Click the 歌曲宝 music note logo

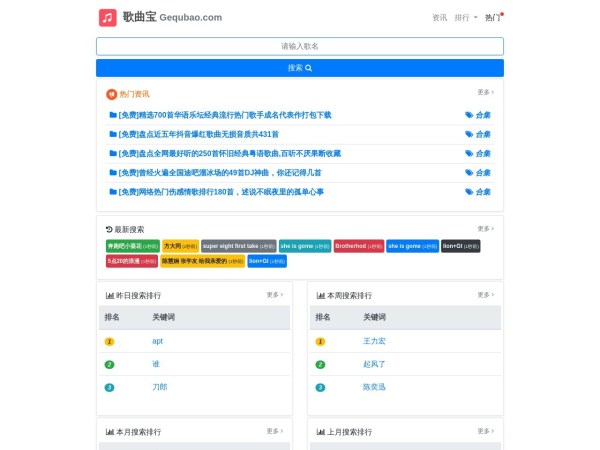click(x=107, y=17)
